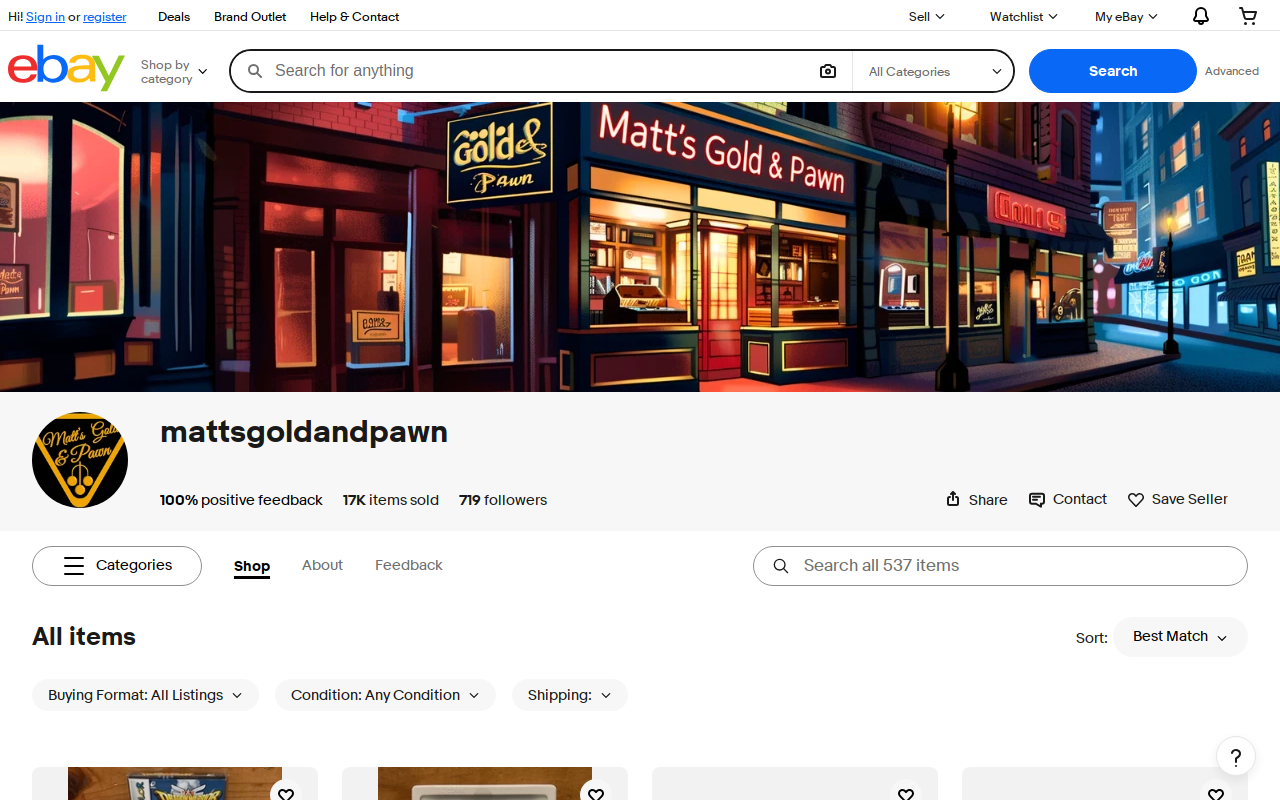This screenshot has width=1280, height=800.
Task: Expand the Watchlist dropdown
Action: tap(1023, 17)
